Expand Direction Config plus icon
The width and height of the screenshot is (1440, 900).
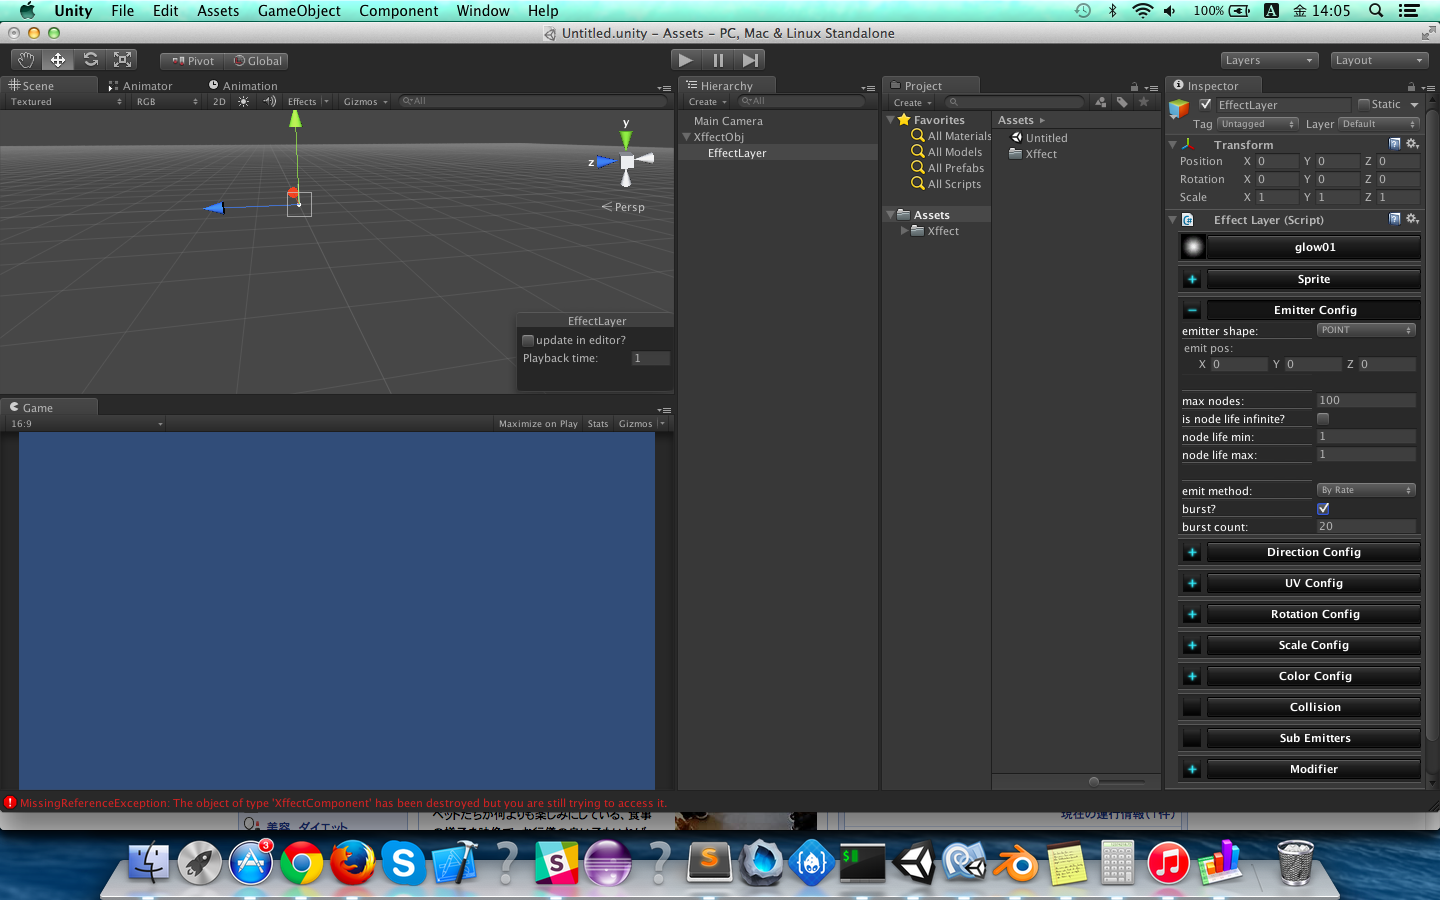(x=1192, y=552)
